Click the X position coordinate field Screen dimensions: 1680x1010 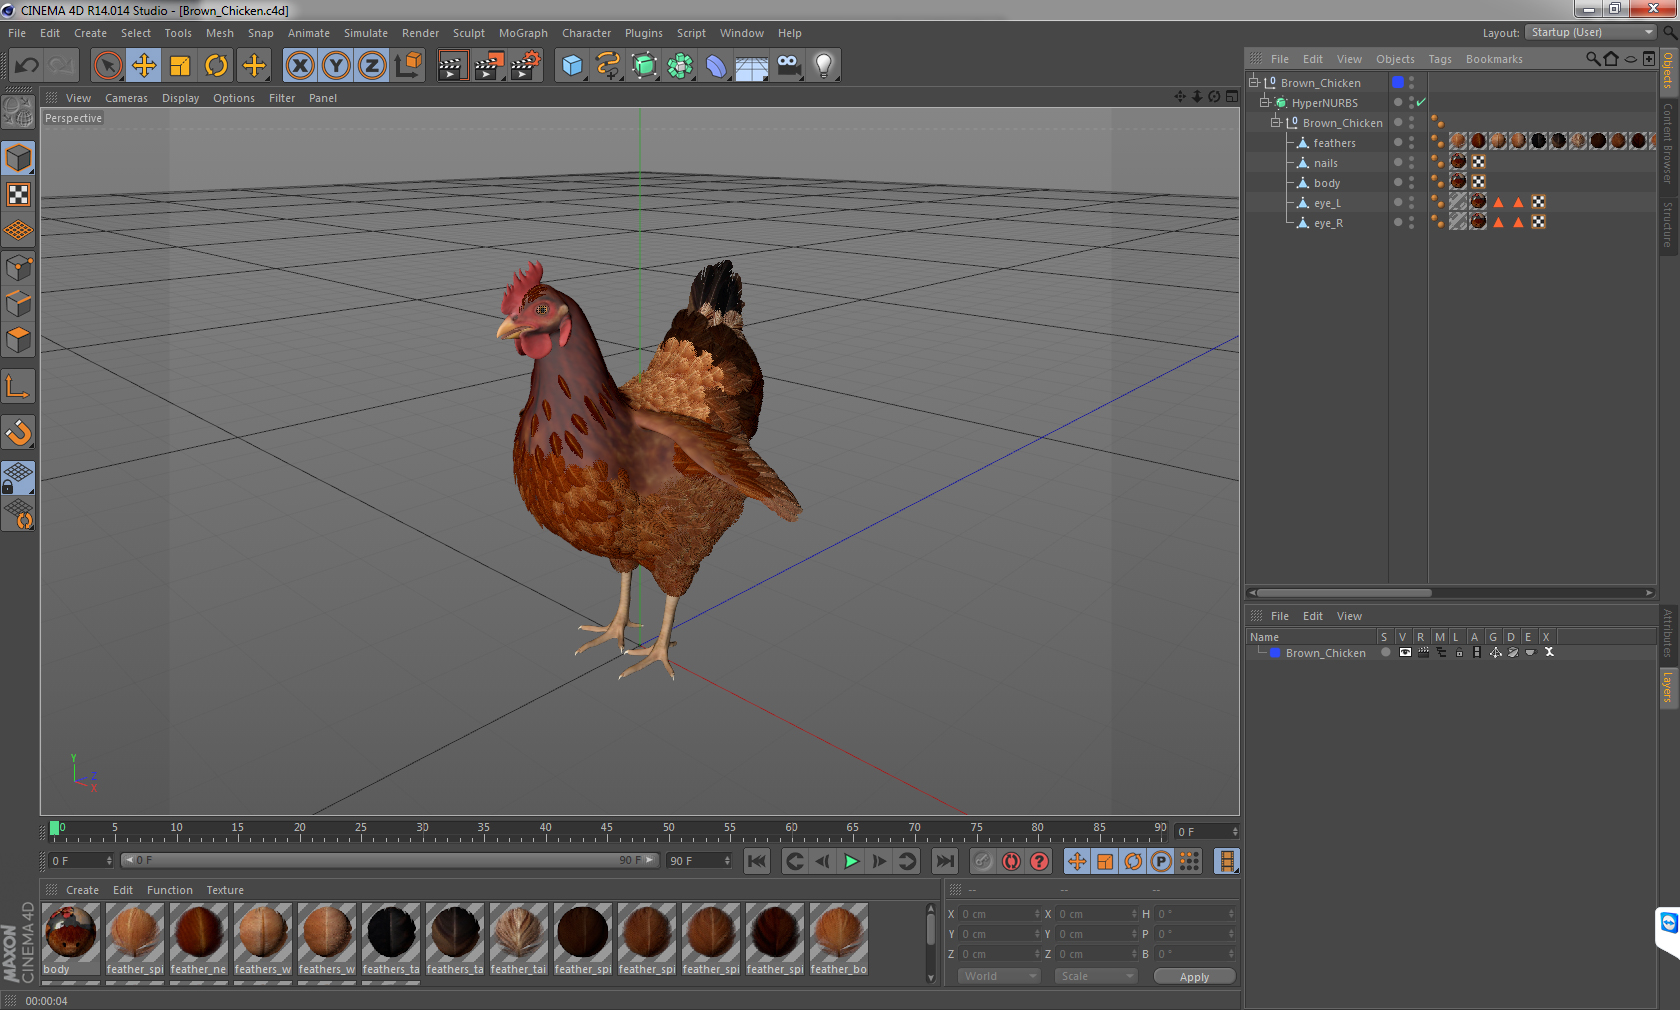click(1000, 914)
